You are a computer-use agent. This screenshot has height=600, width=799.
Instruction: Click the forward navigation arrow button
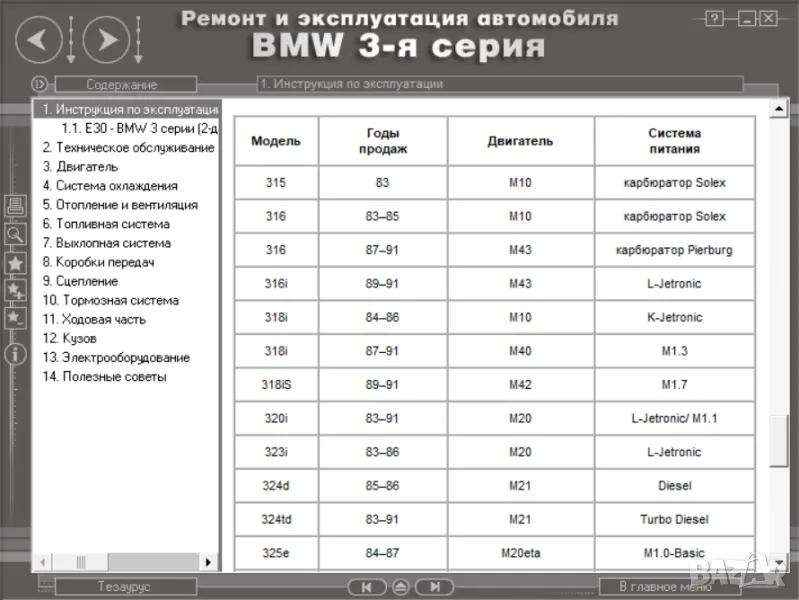point(106,39)
